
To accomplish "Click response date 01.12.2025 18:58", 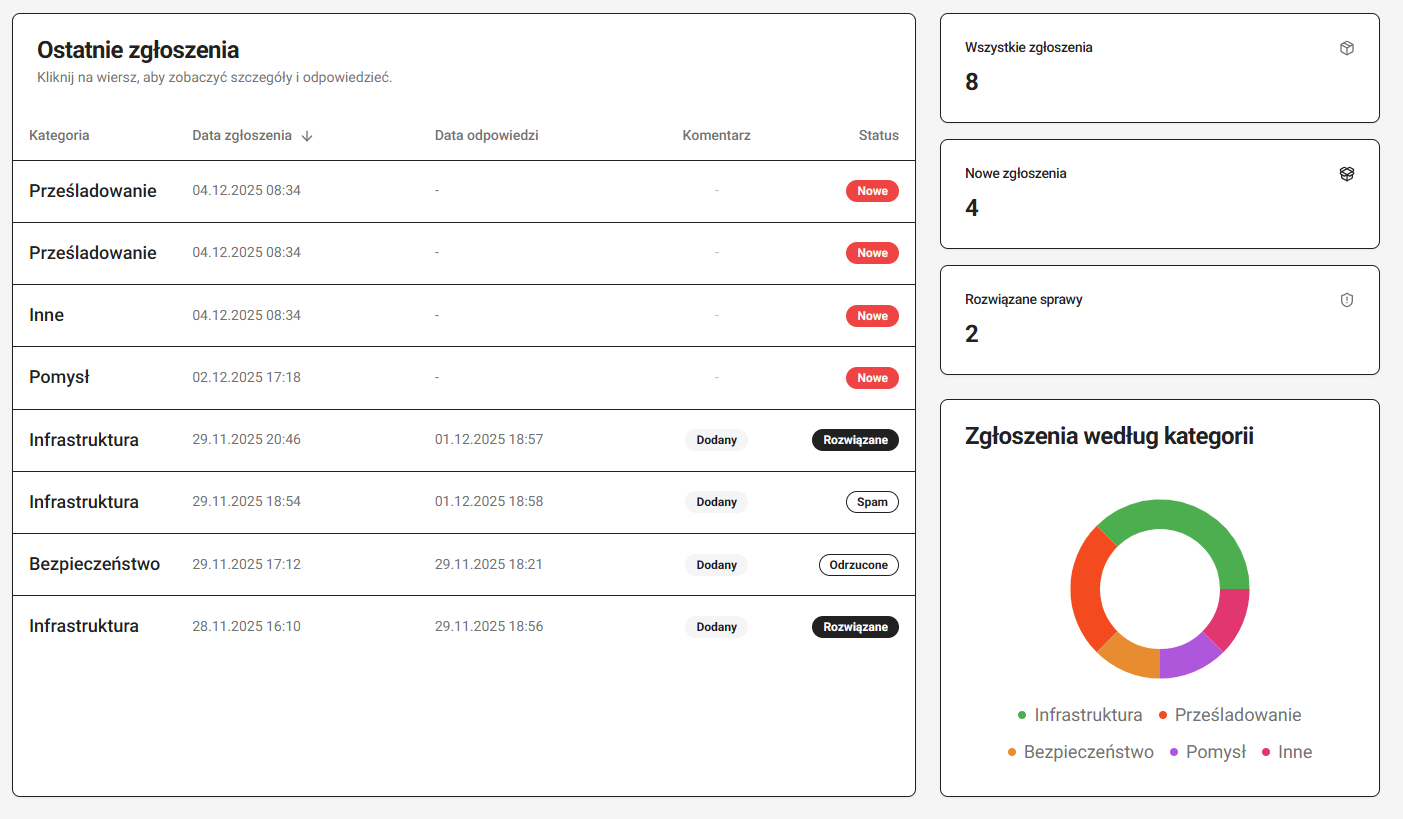I will 489,502.
